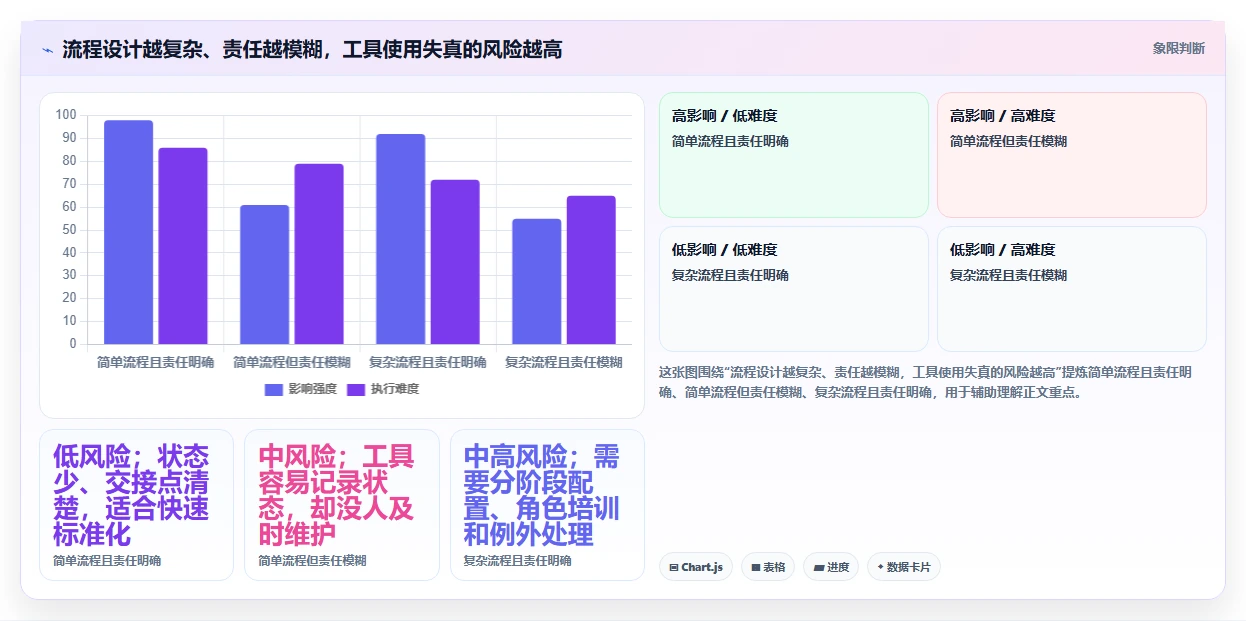Open the 中风险 data card
The width and height of the screenshot is (1246, 621).
342,505
